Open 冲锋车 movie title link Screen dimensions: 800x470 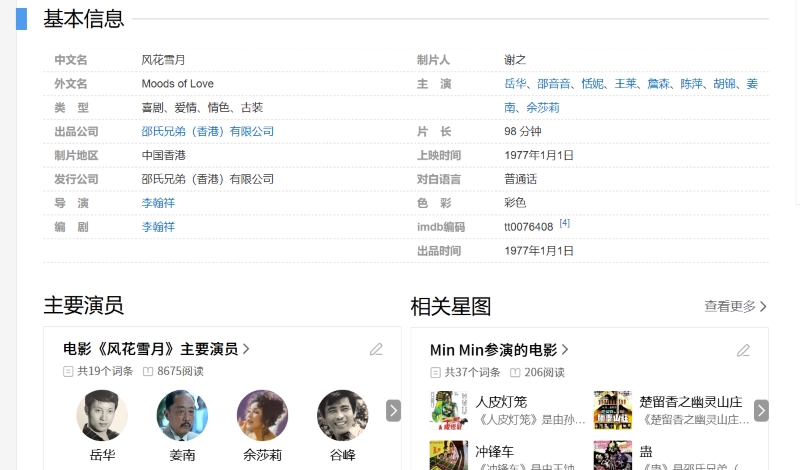(495, 451)
